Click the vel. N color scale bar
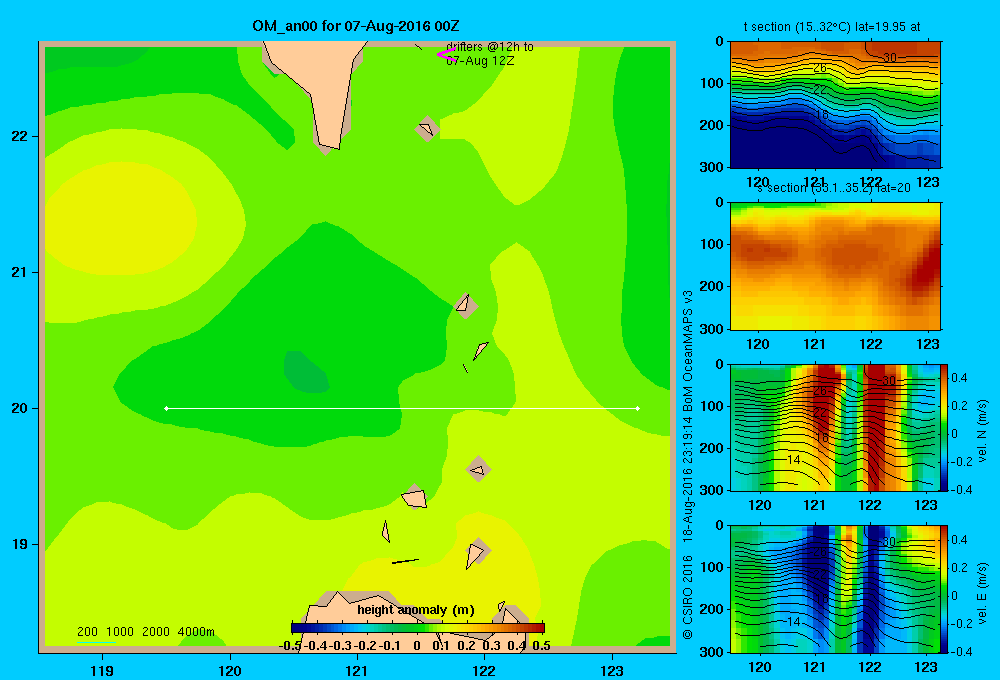Viewport: 1000px width, 680px height. point(945,427)
